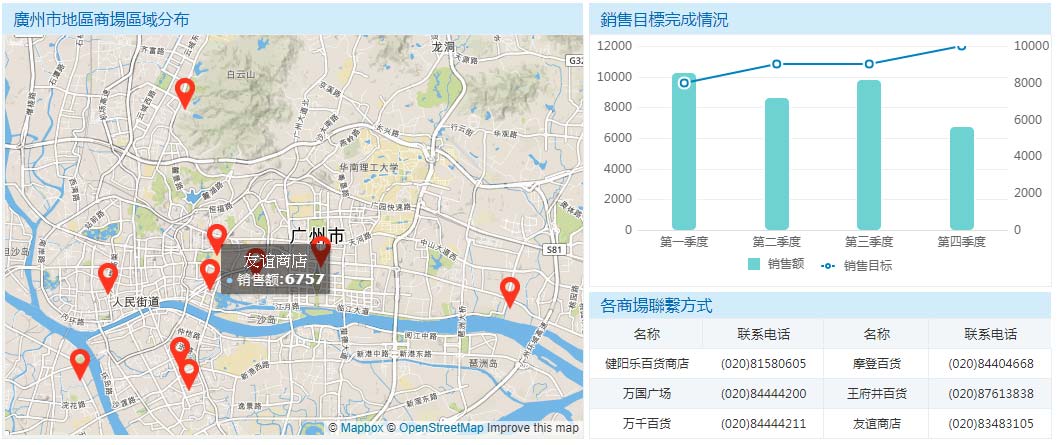
Task: Select the map pin just above 人民街道
Action: [x=108, y=278]
